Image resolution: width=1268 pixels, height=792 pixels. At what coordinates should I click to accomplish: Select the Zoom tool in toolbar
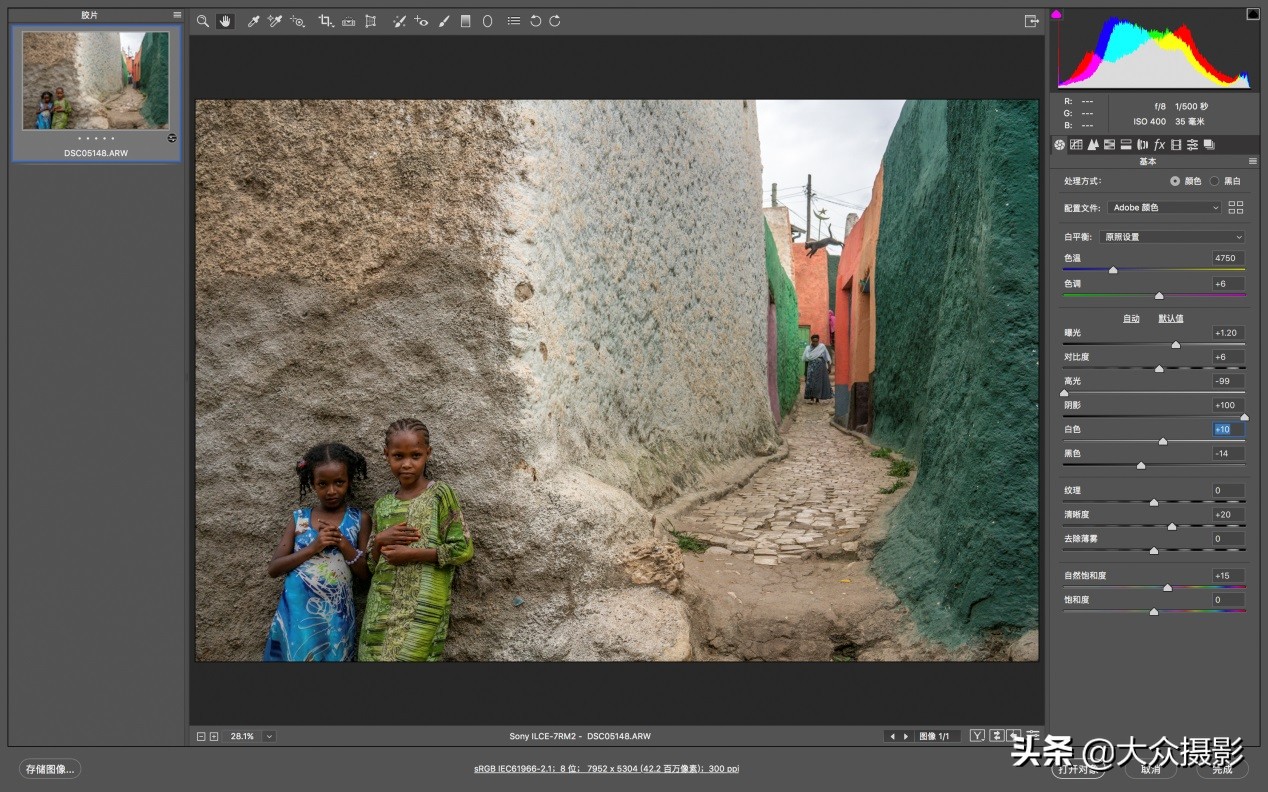tap(203, 21)
